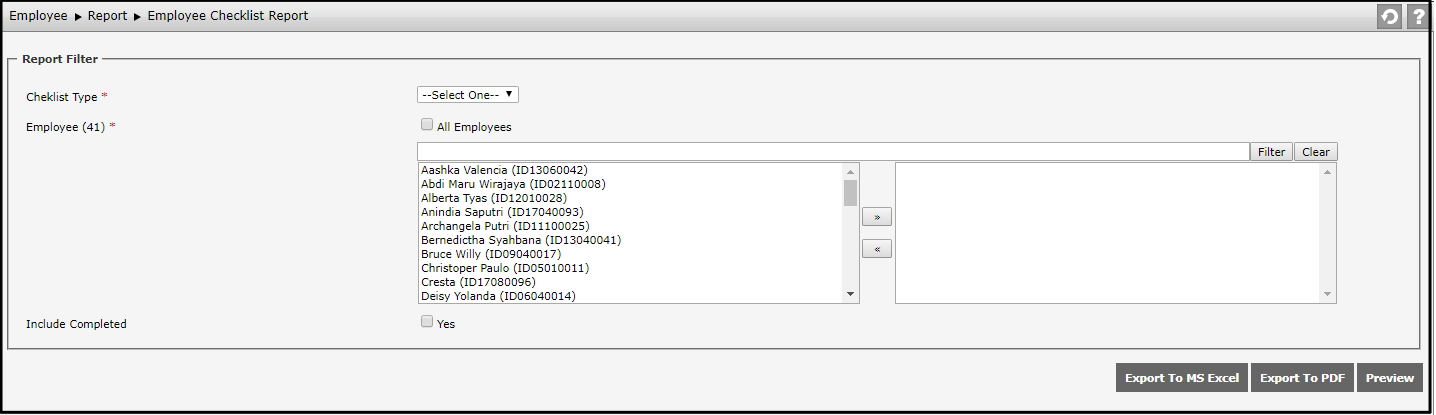Screen dimensions: 1436x415
Task: Click the Export To MS Excel button
Action: [1181, 378]
